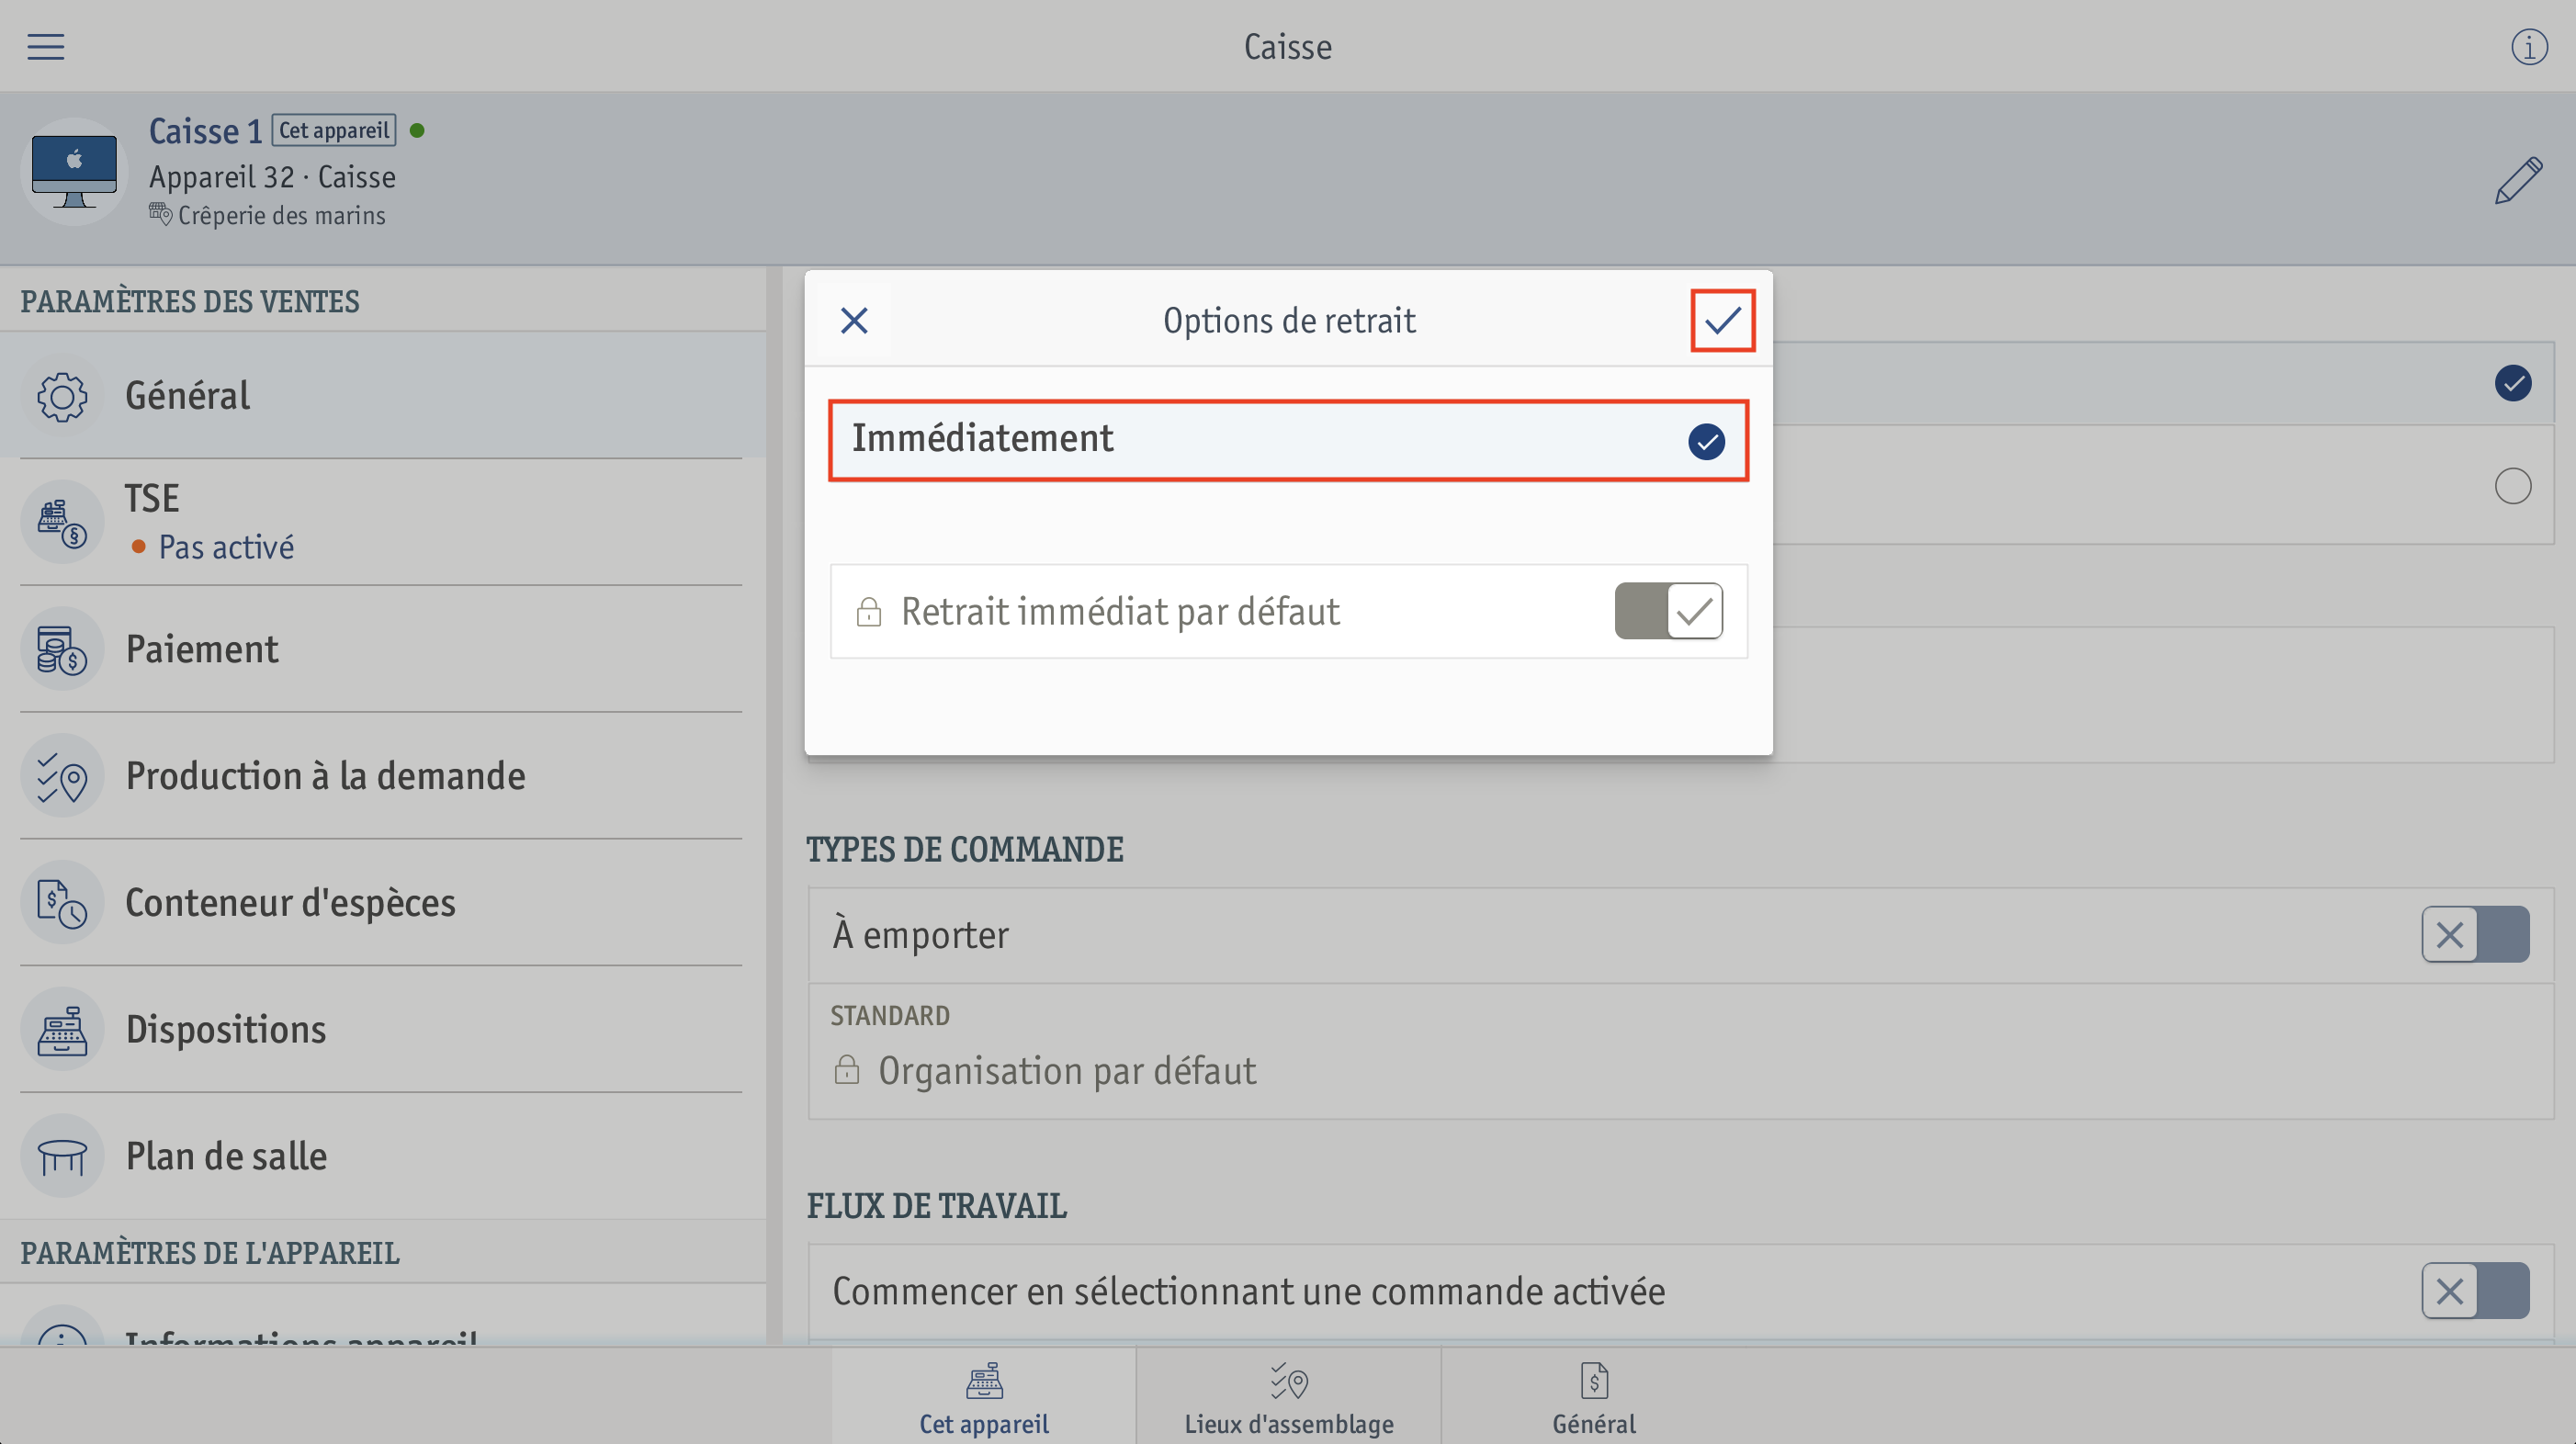Select the Immédiatement option
The height and width of the screenshot is (1444, 2576).
click(1288, 440)
